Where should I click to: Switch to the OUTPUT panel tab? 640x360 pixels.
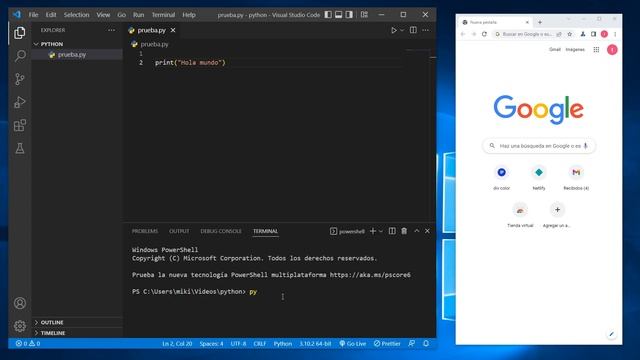click(179, 231)
